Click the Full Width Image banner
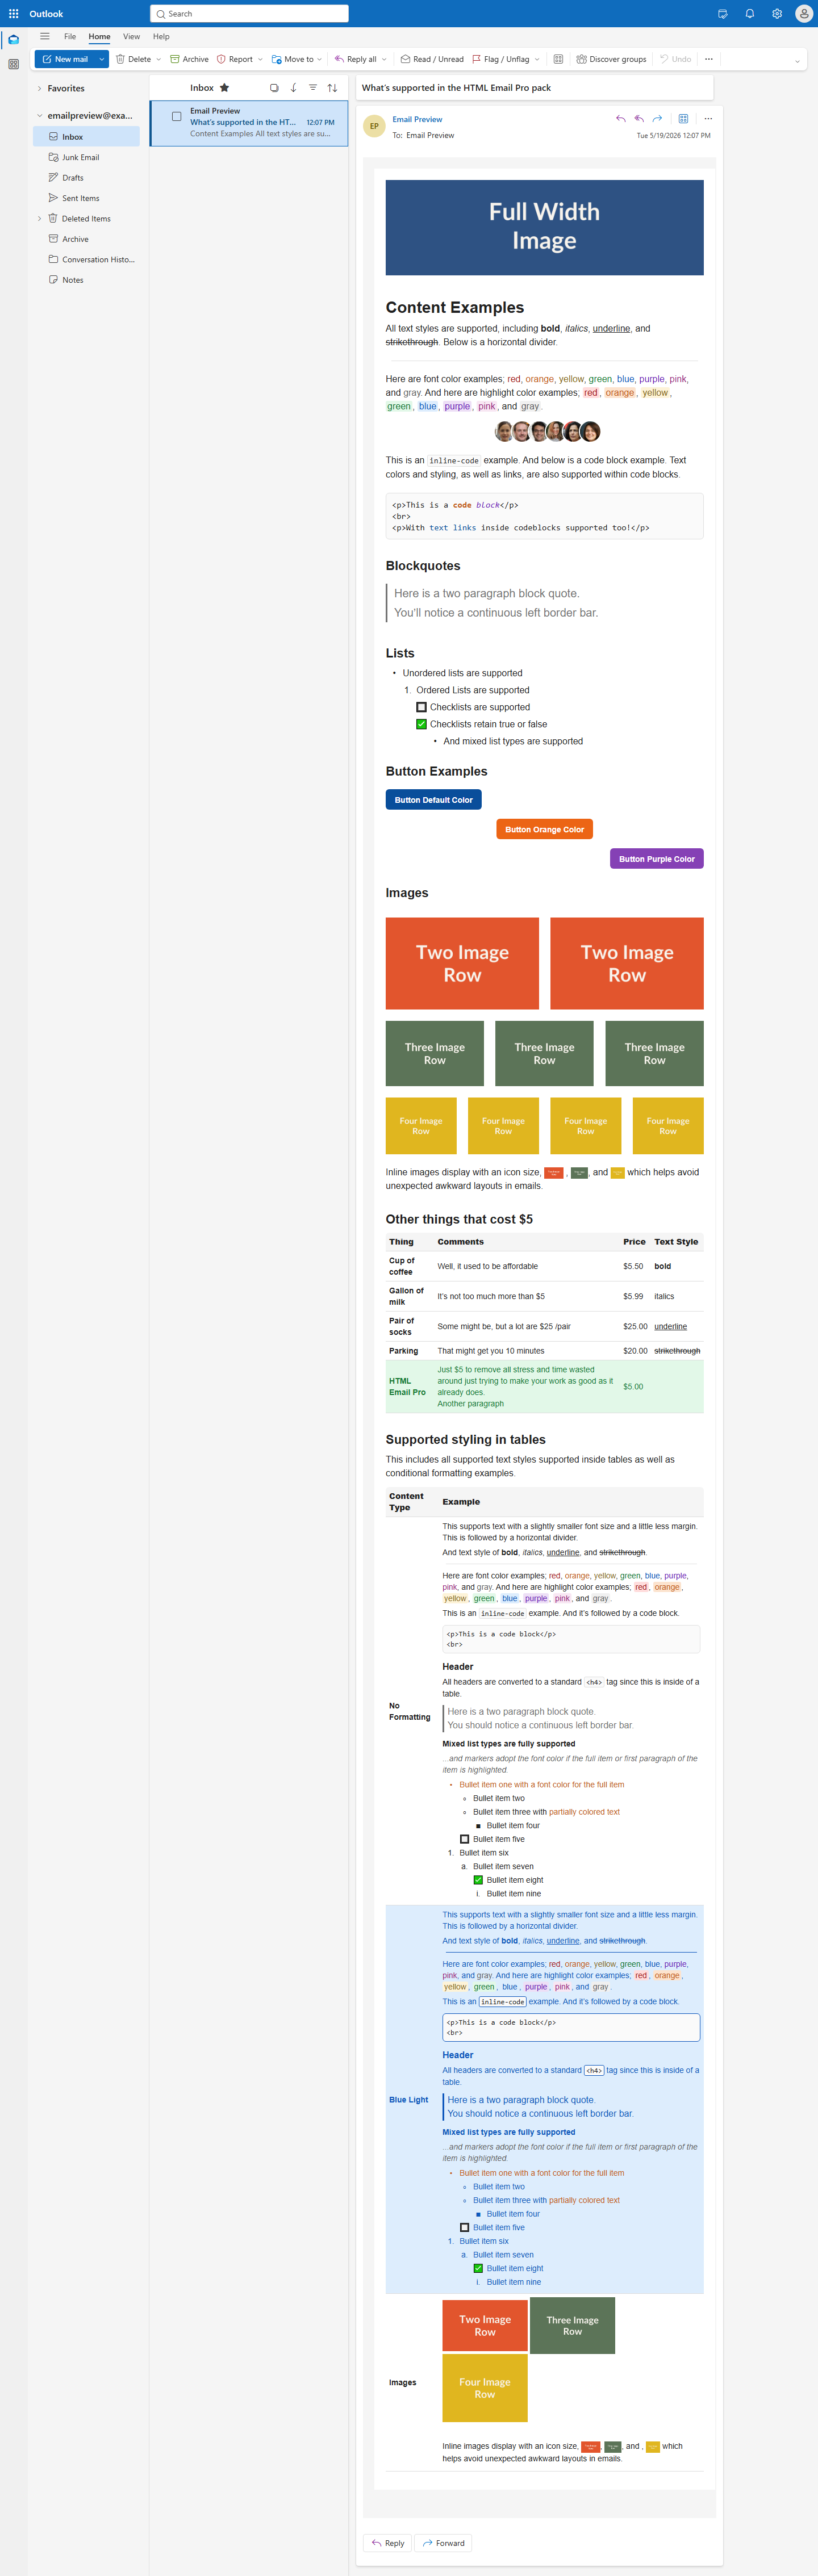 click(545, 227)
